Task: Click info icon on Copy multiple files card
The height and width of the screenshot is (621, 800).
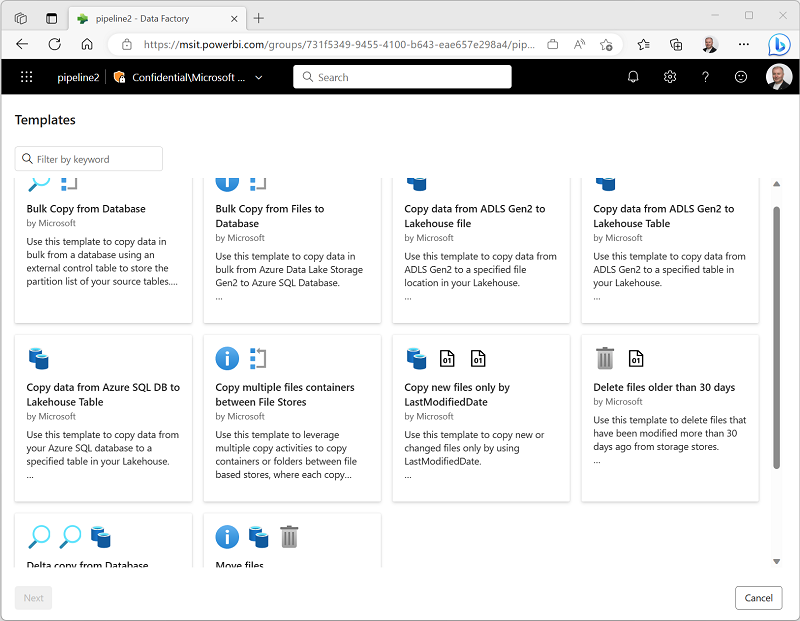Action: point(227,358)
